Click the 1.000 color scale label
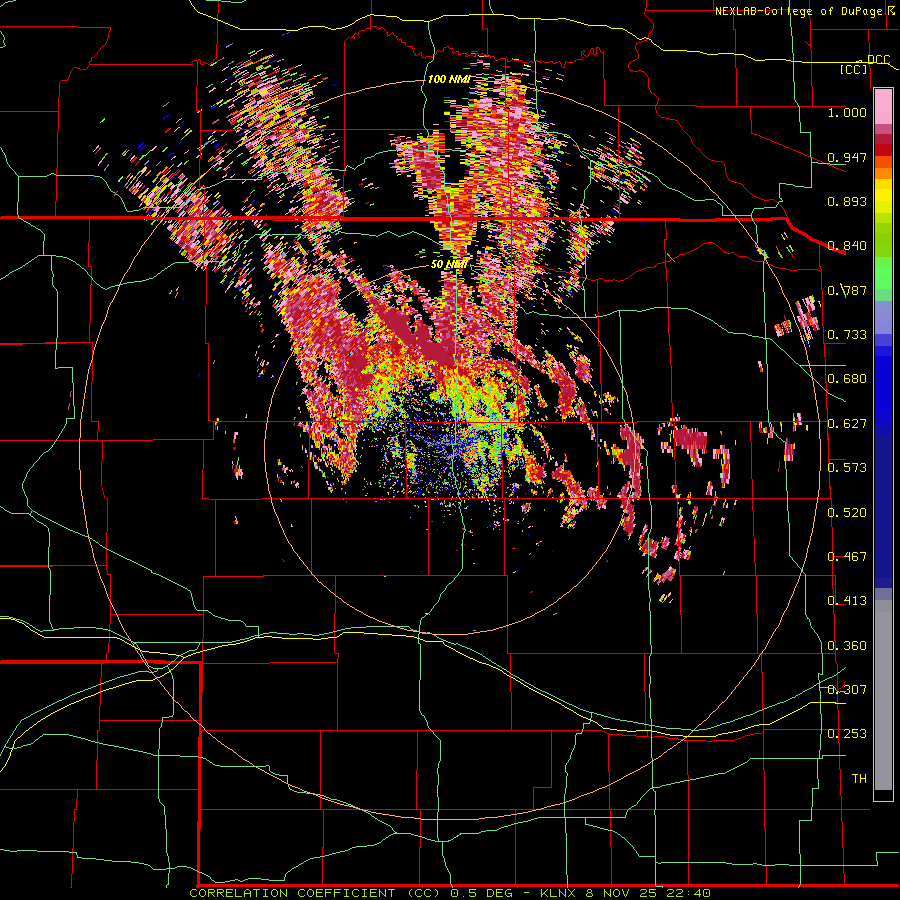Viewport: 900px width, 900px height. (847, 112)
